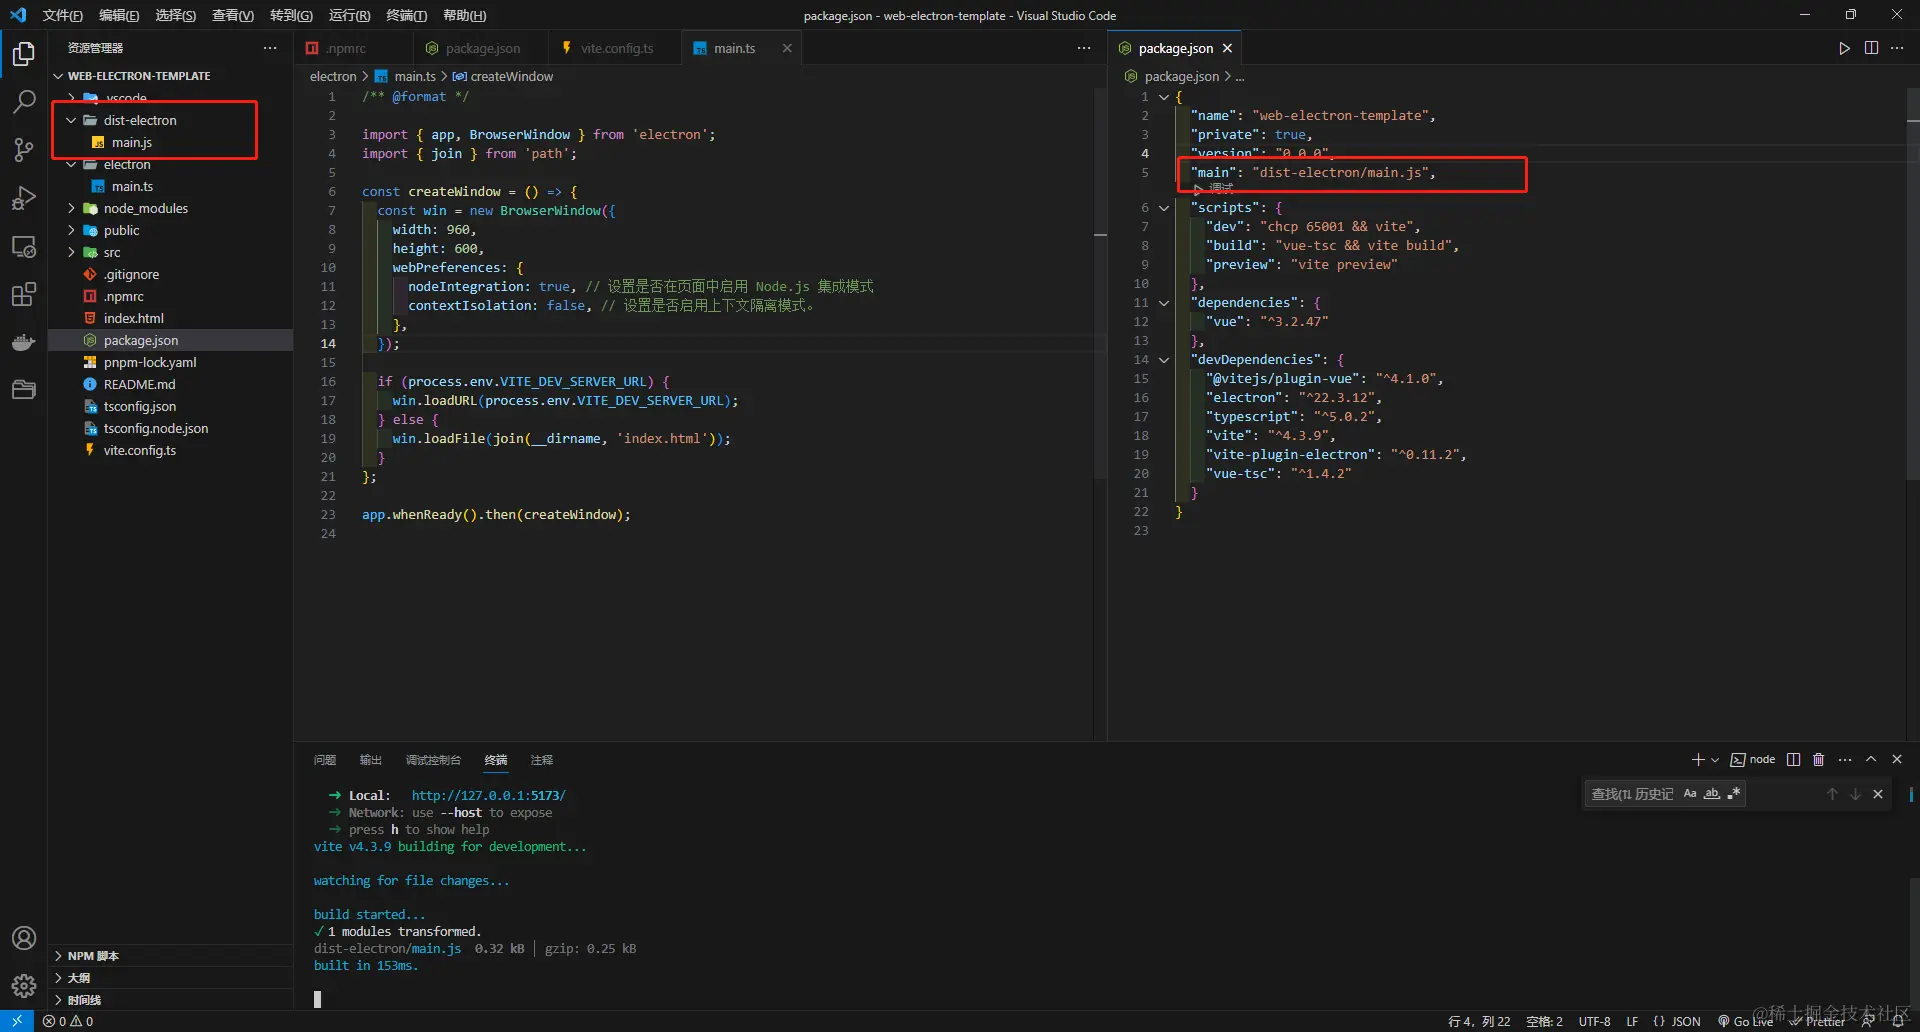Image resolution: width=1920 pixels, height=1032 pixels.
Task: Go to previous match in terminal find
Action: [1832, 794]
